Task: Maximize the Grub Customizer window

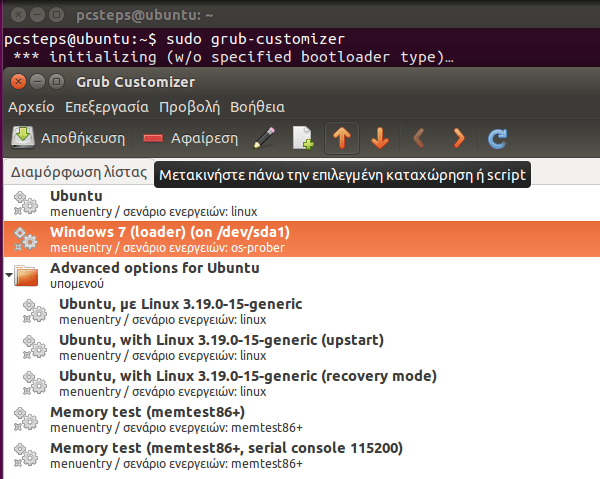Action: click(x=57, y=82)
